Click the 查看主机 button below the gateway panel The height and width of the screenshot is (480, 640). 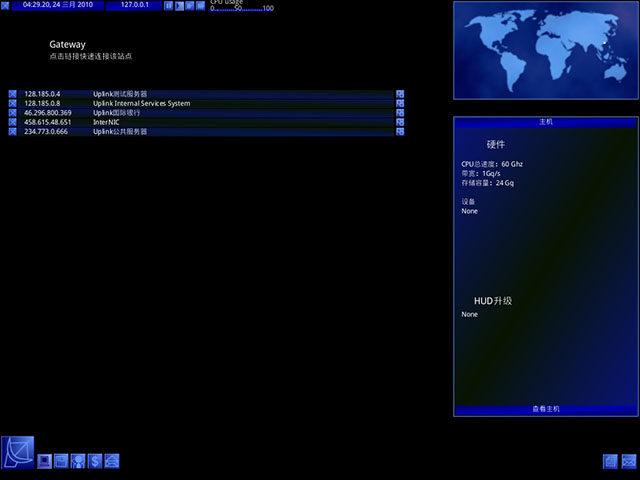point(546,409)
